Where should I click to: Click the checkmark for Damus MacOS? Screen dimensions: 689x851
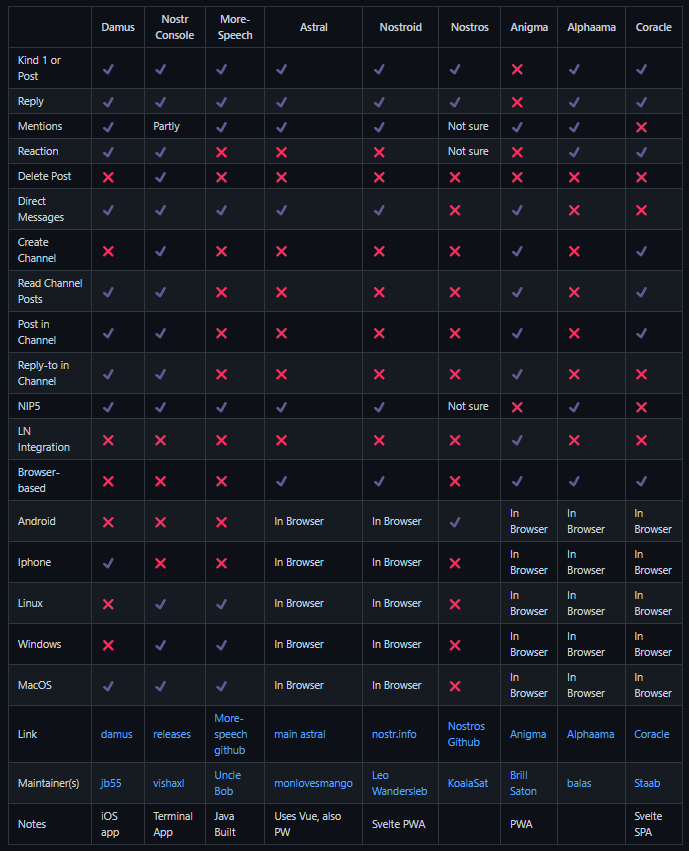click(x=109, y=686)
